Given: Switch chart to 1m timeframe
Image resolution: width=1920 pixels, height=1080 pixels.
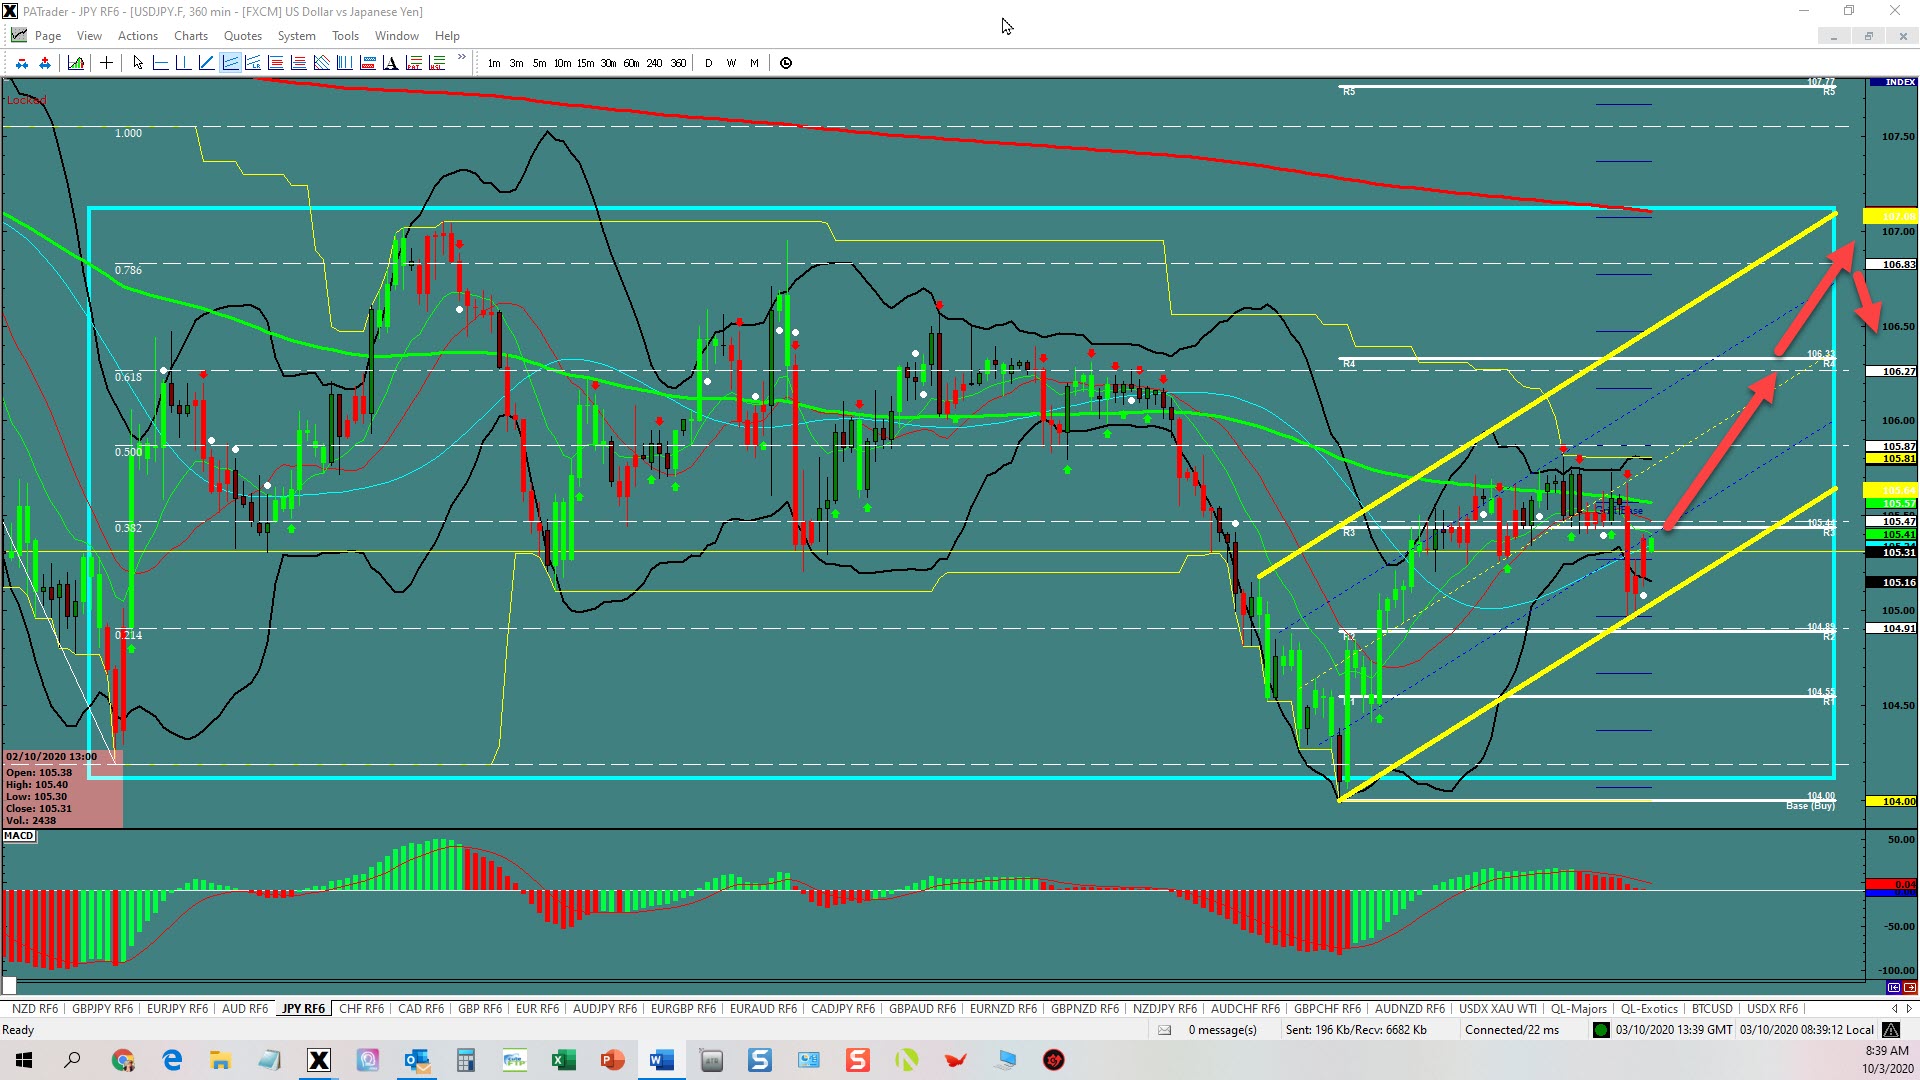Looking at the screenshot, I should (x=494, y=63).
